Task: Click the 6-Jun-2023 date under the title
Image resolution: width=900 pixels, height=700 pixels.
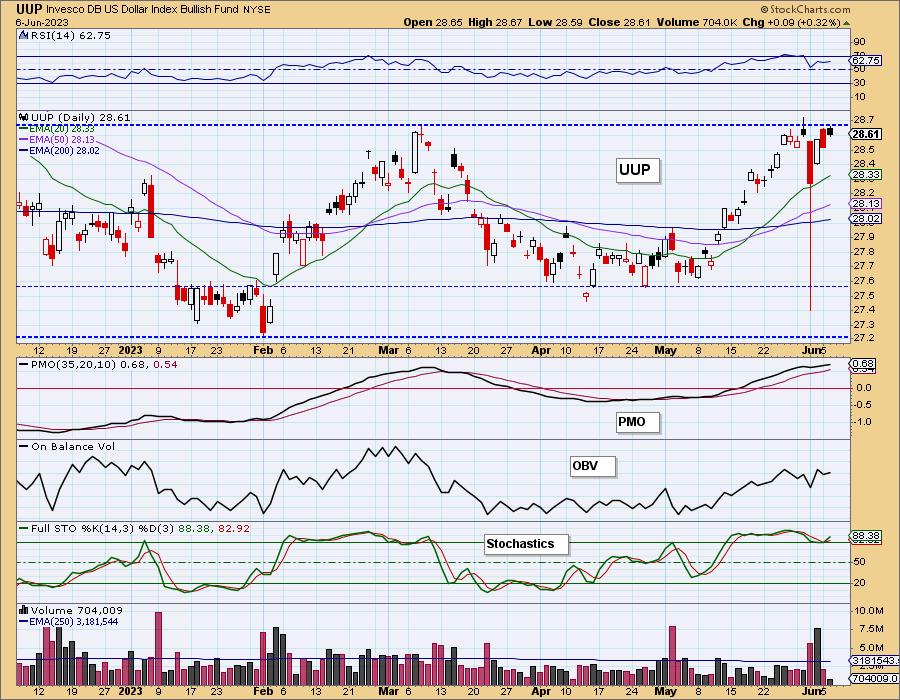Action: tap(42, 22)
